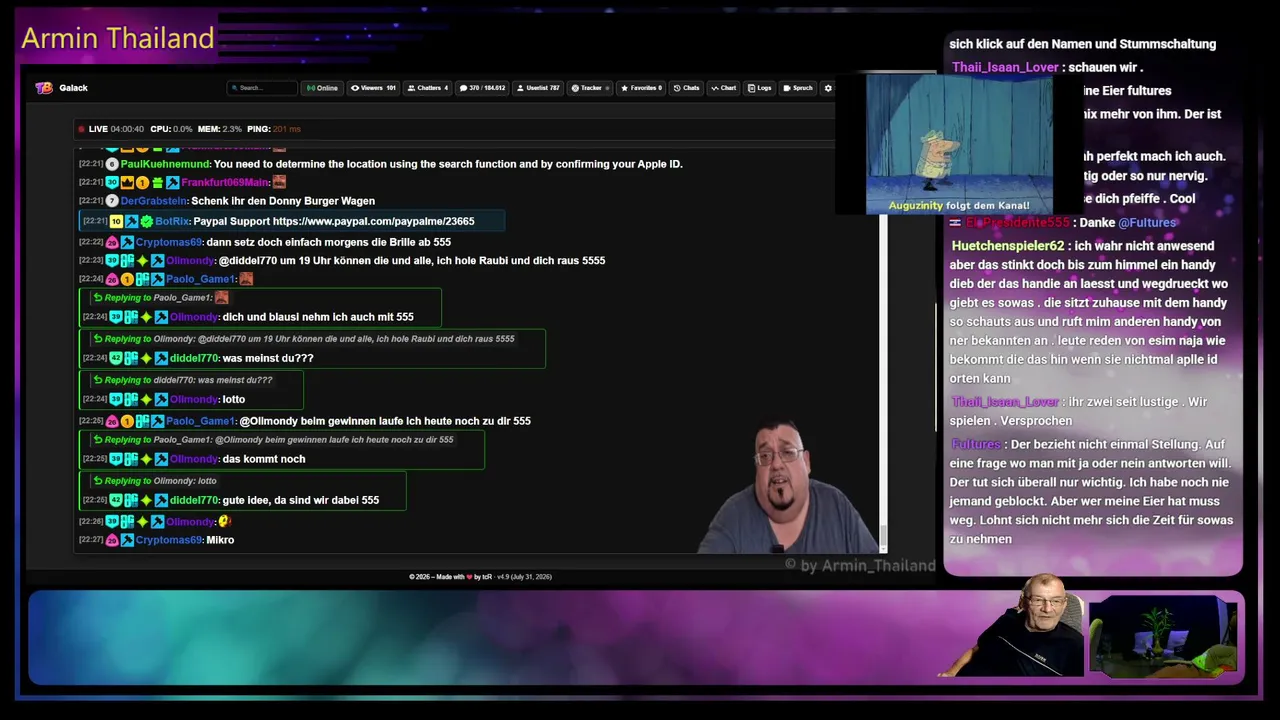Click the level 6 badge beside PaulKuehnemund
The height and width of the screenshot is (720, 1280).
pos(112,164)
